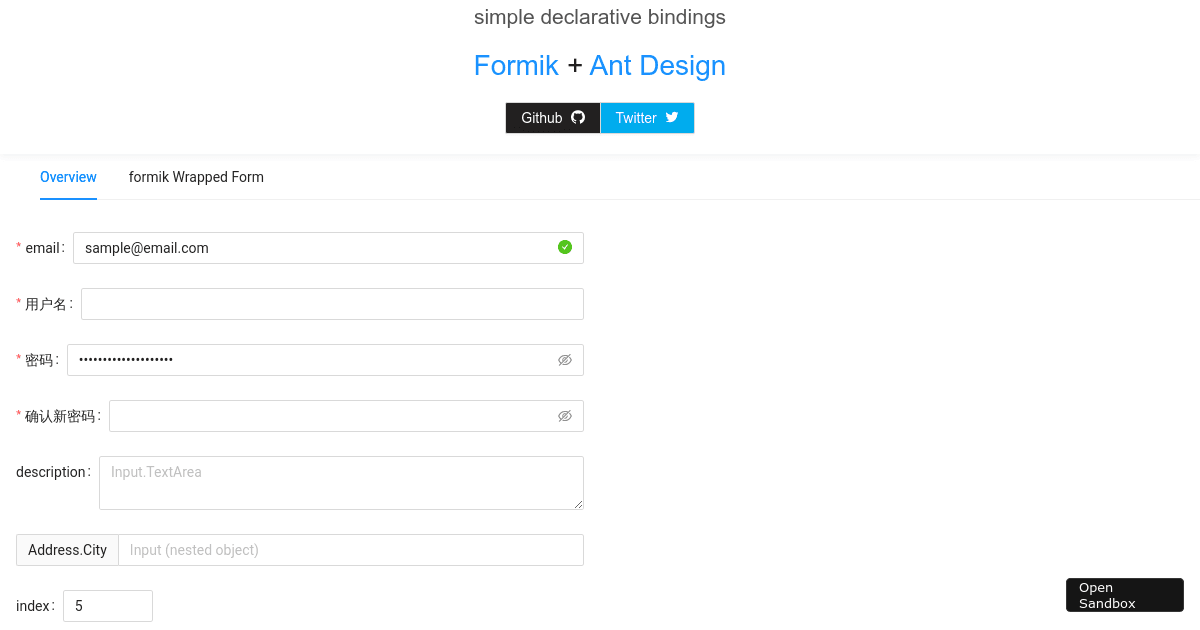Click the Address.City addon label
Screen dimensions: 1200x630
point(67,549)
